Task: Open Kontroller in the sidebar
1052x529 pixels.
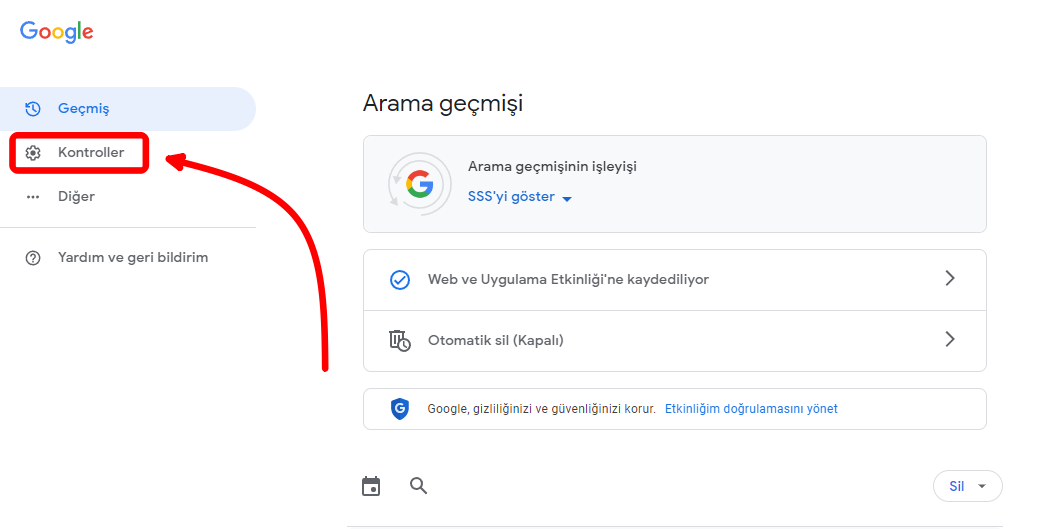Action: [90, 153]
